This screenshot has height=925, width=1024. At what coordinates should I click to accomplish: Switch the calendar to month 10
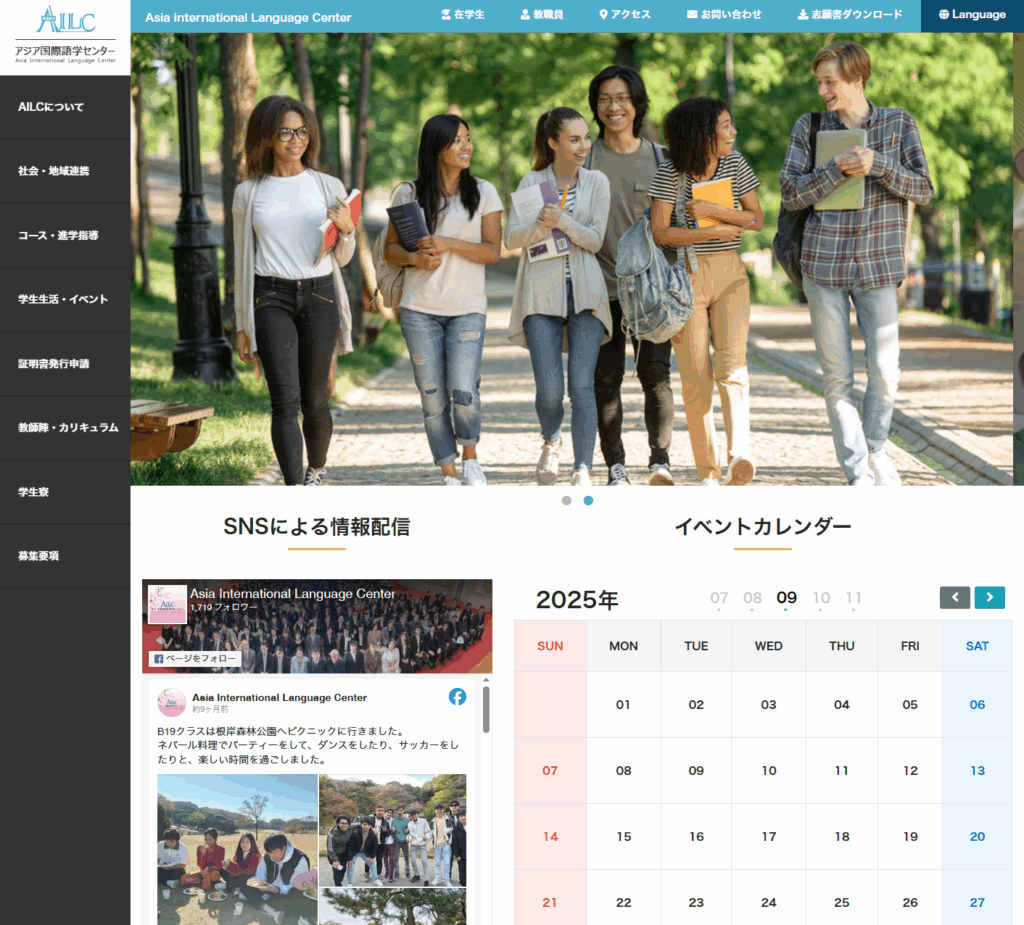coord(821,598)
